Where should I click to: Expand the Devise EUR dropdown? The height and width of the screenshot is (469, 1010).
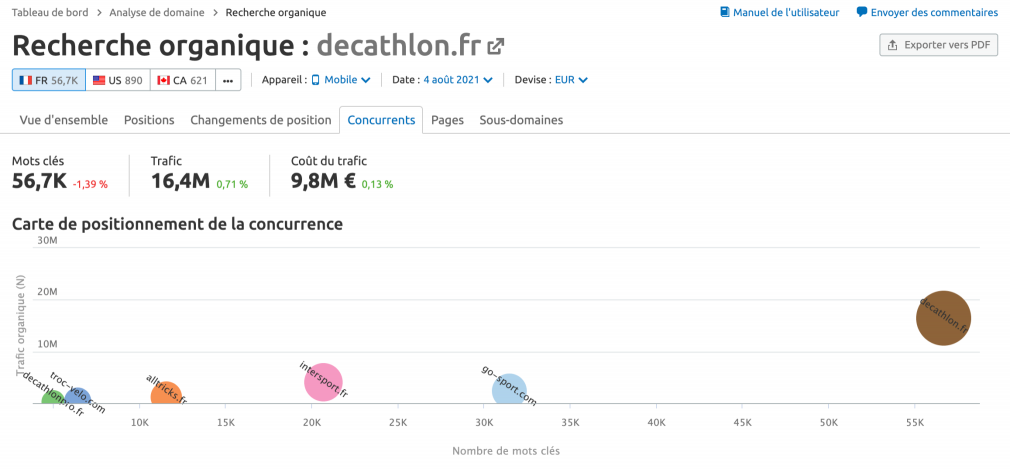571,80
